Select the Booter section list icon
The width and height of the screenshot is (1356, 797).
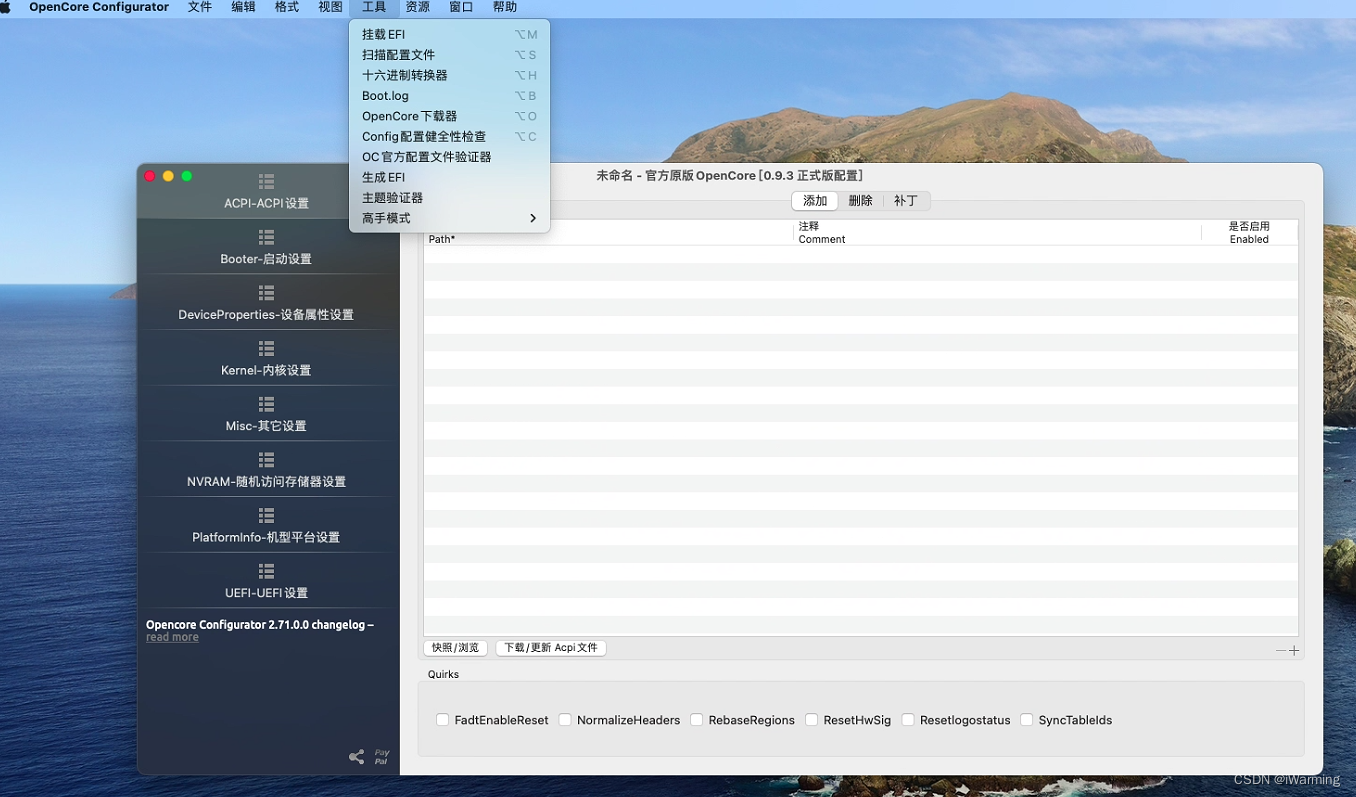(266, 237)
